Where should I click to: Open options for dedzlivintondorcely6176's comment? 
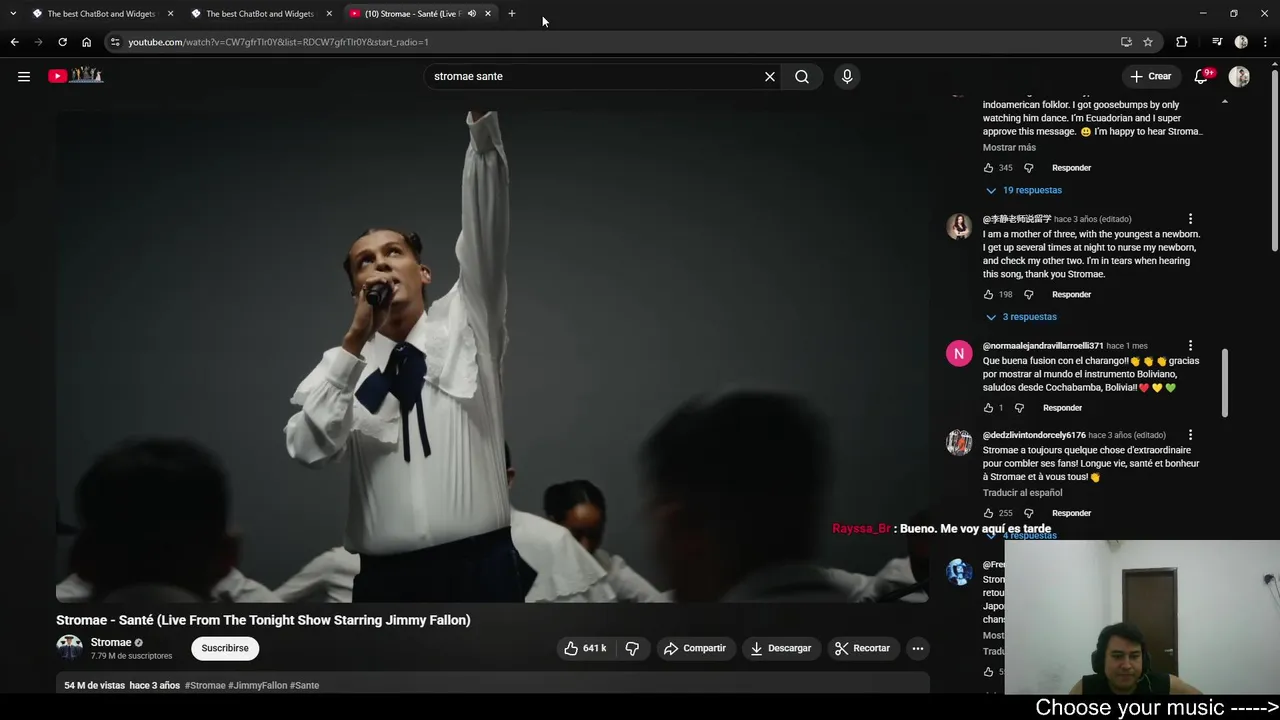point(1190,436)
